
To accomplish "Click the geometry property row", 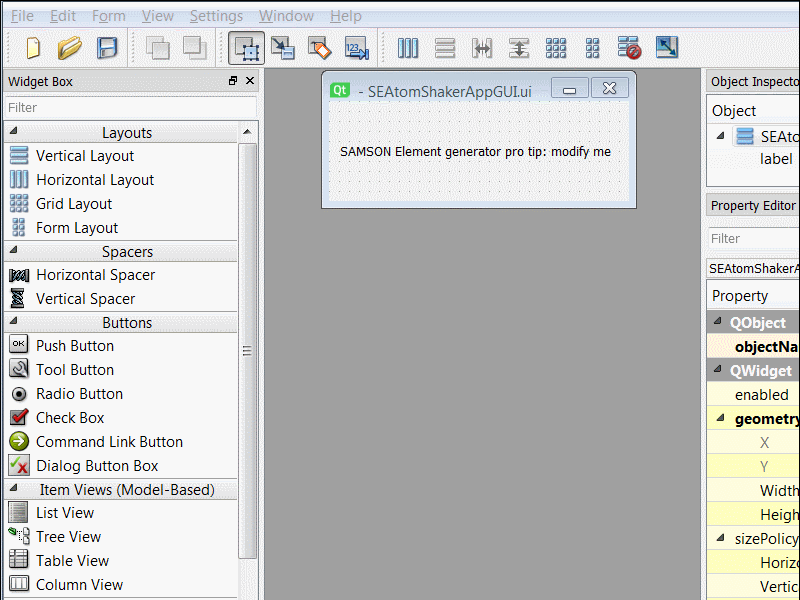I will 766,418.
